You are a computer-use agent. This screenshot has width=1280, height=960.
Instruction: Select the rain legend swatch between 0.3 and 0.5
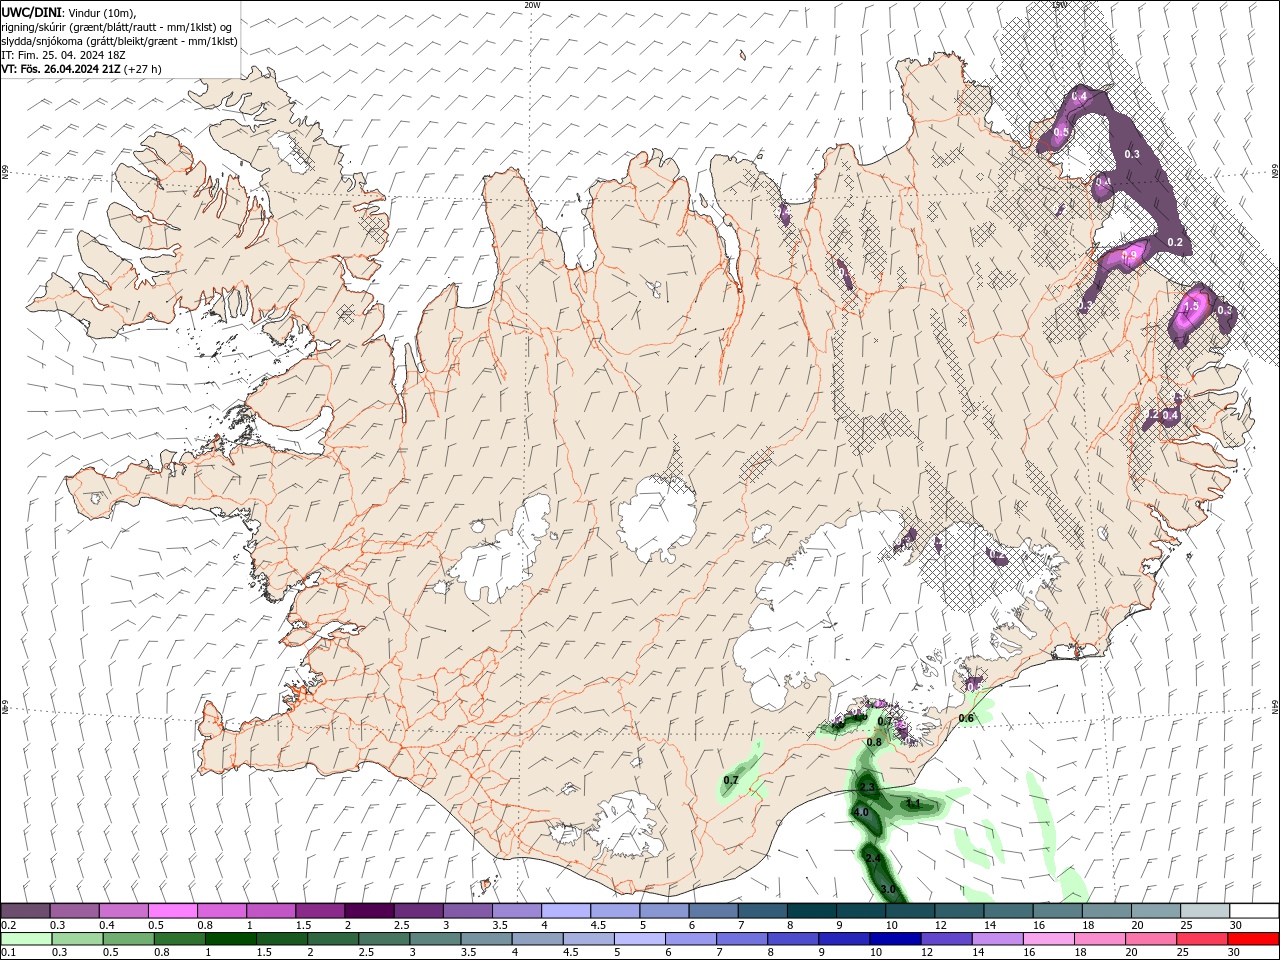77,939
